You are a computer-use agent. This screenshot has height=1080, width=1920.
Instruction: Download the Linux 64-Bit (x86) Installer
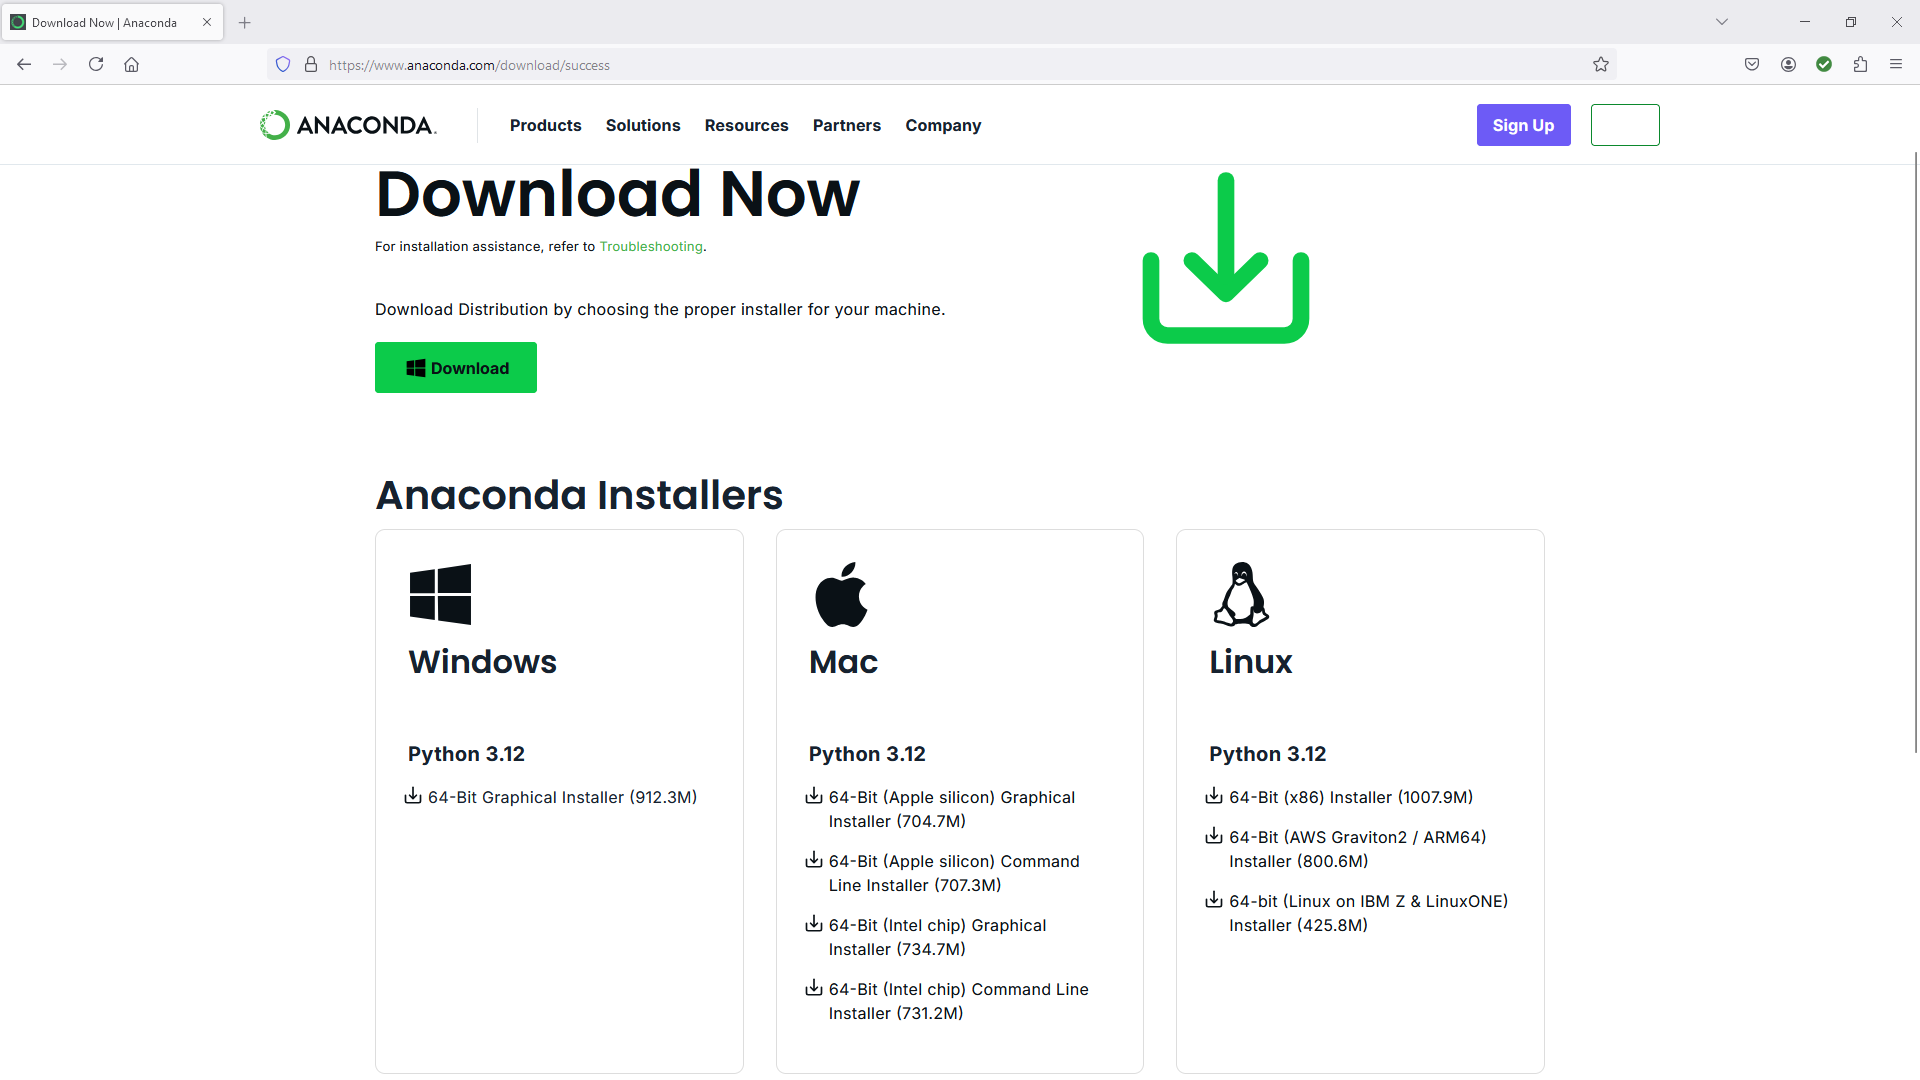(x=1350, y=797)
